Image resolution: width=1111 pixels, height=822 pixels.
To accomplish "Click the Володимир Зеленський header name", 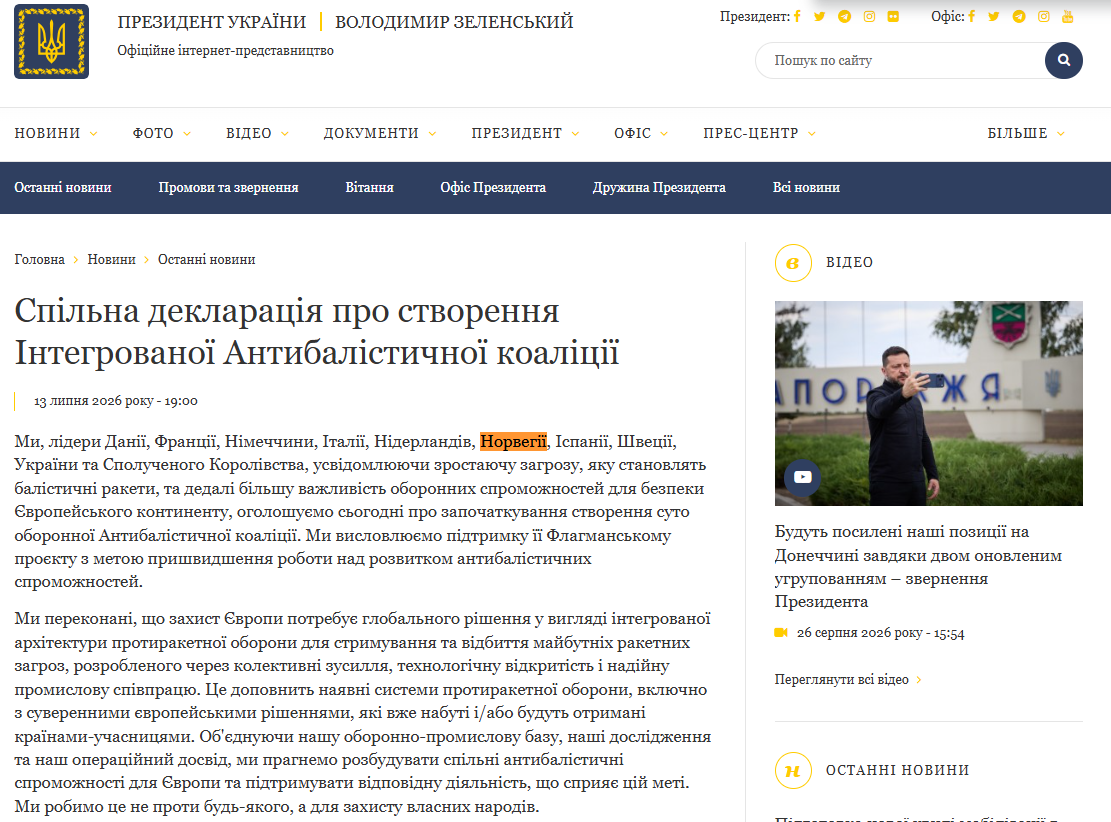I will coord(454,22).
